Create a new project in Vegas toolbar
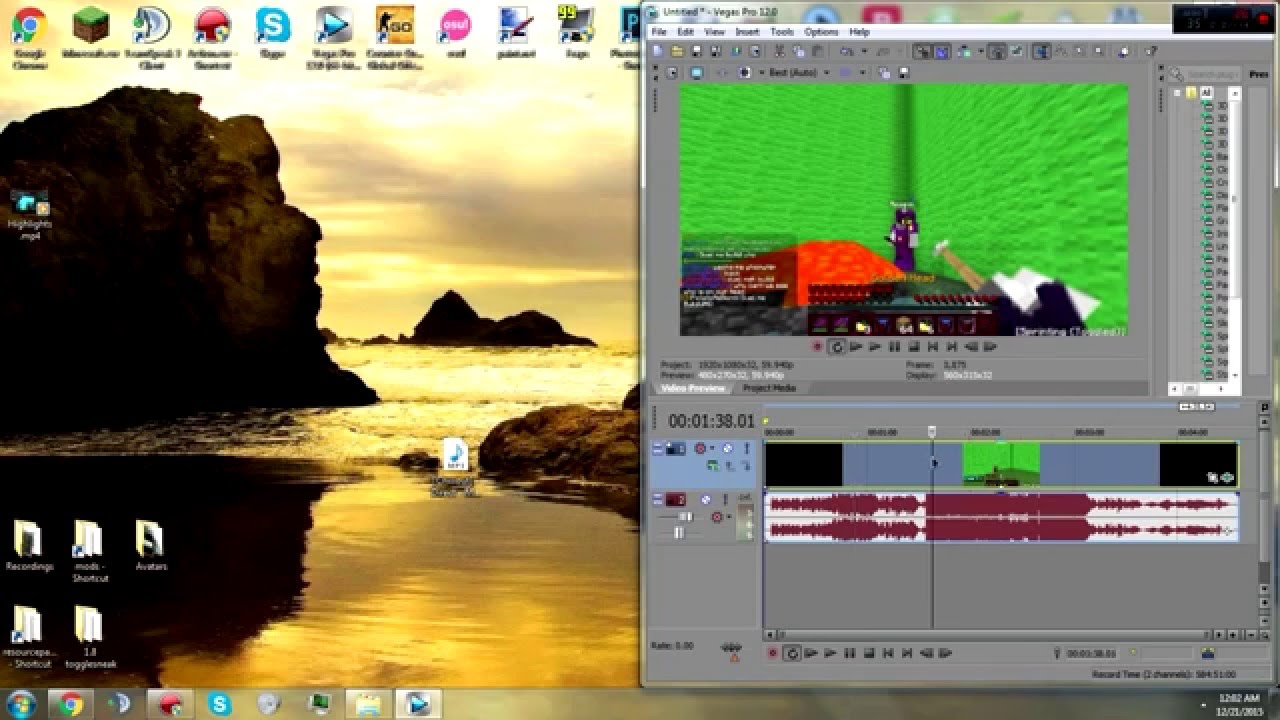Image resolution: width=1280 pixels, height=720 pixels. pyautogui.click(x=660, y=51)
